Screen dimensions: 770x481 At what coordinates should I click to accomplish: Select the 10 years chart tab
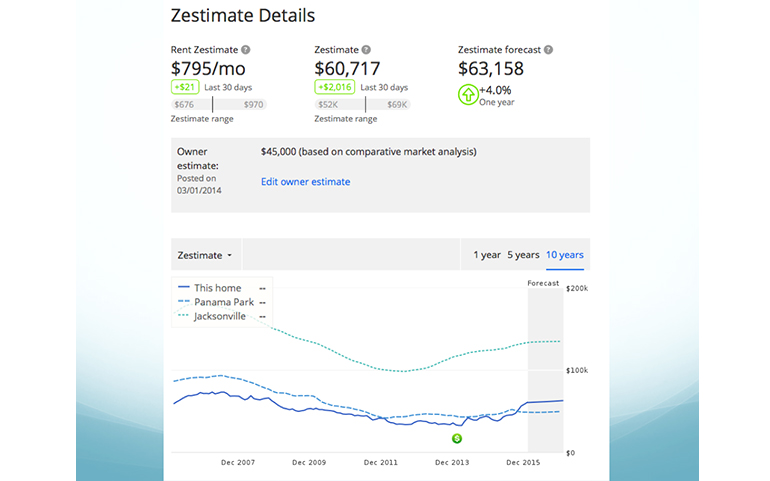564,255
